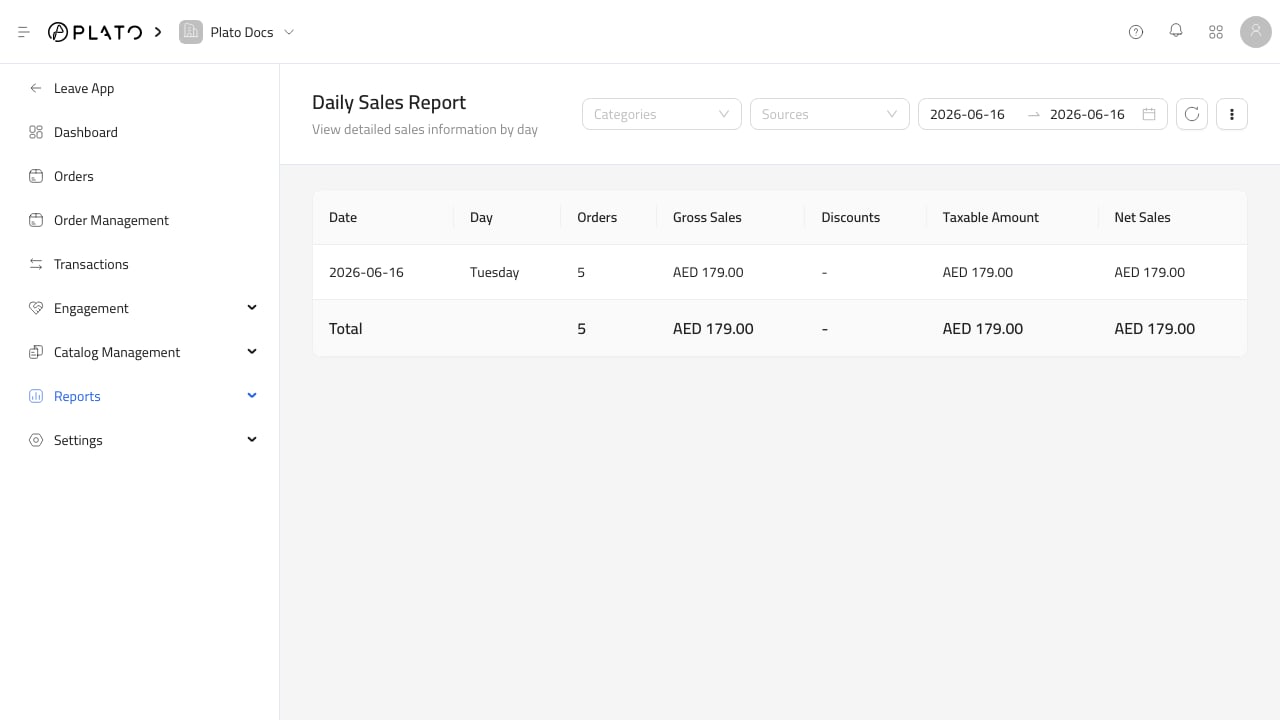Screen dimensions: 1280x720
Task: Click the Leave App back arrow icon
Action: [x=36, y=88]
